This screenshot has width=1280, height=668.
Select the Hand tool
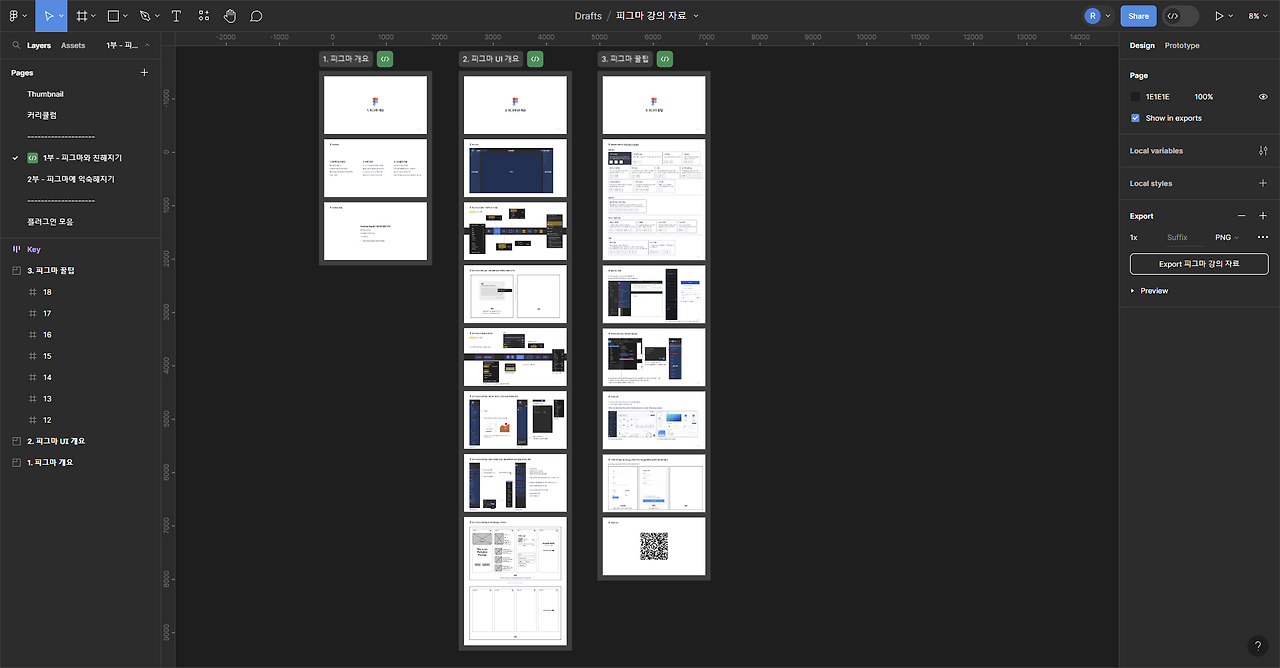click(230, 16)
